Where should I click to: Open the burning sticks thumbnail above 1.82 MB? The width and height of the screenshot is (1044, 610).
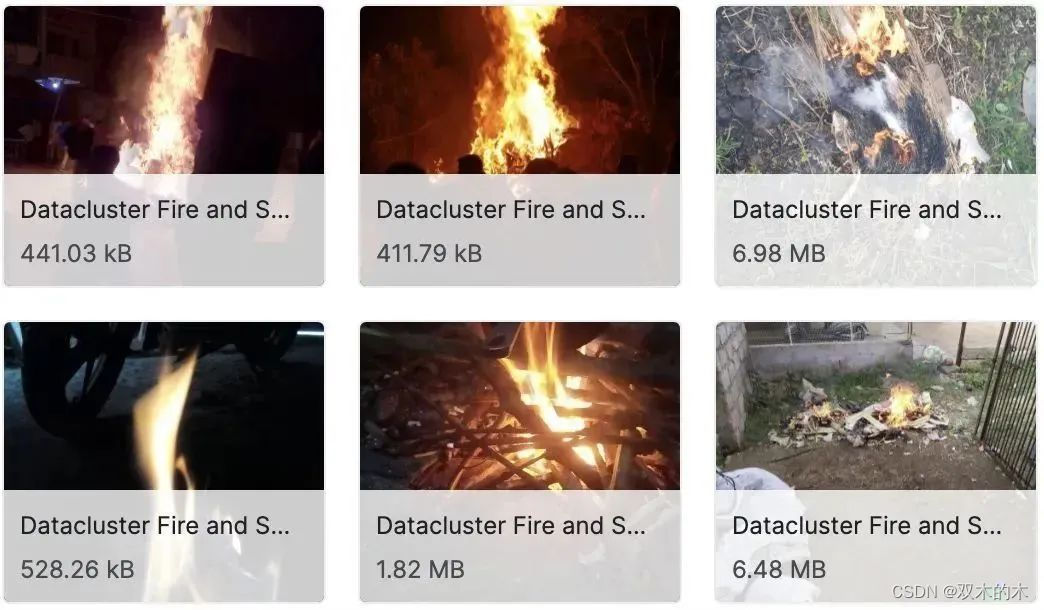[520, 406]
